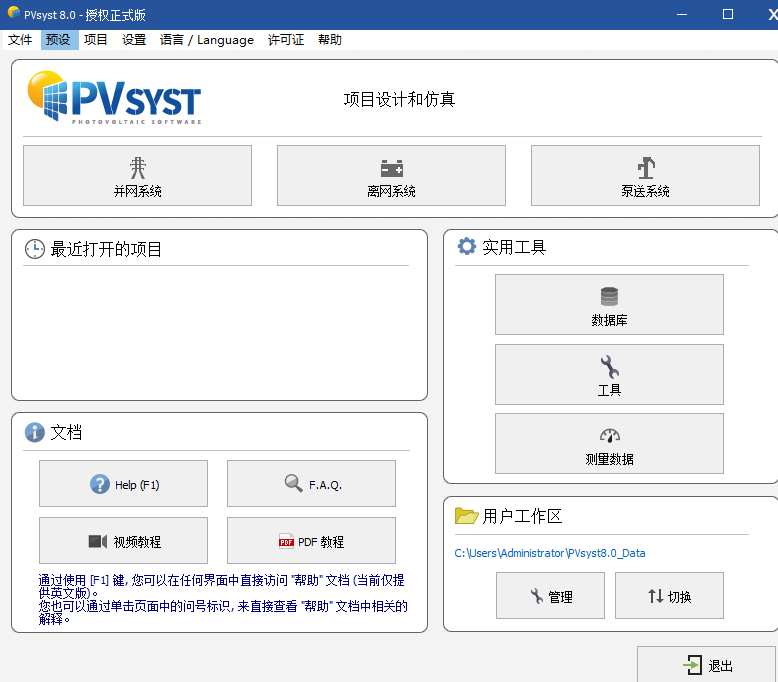Image resolution: width=778 pixels, height=682 pixels.
Task: Click the 离网系统 battery icon
Action: [391, 168]
